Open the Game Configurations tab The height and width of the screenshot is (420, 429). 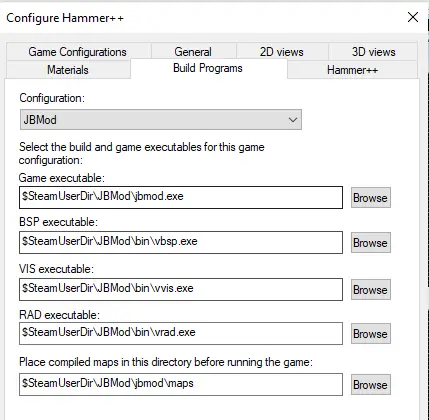(x=77, y=52)
